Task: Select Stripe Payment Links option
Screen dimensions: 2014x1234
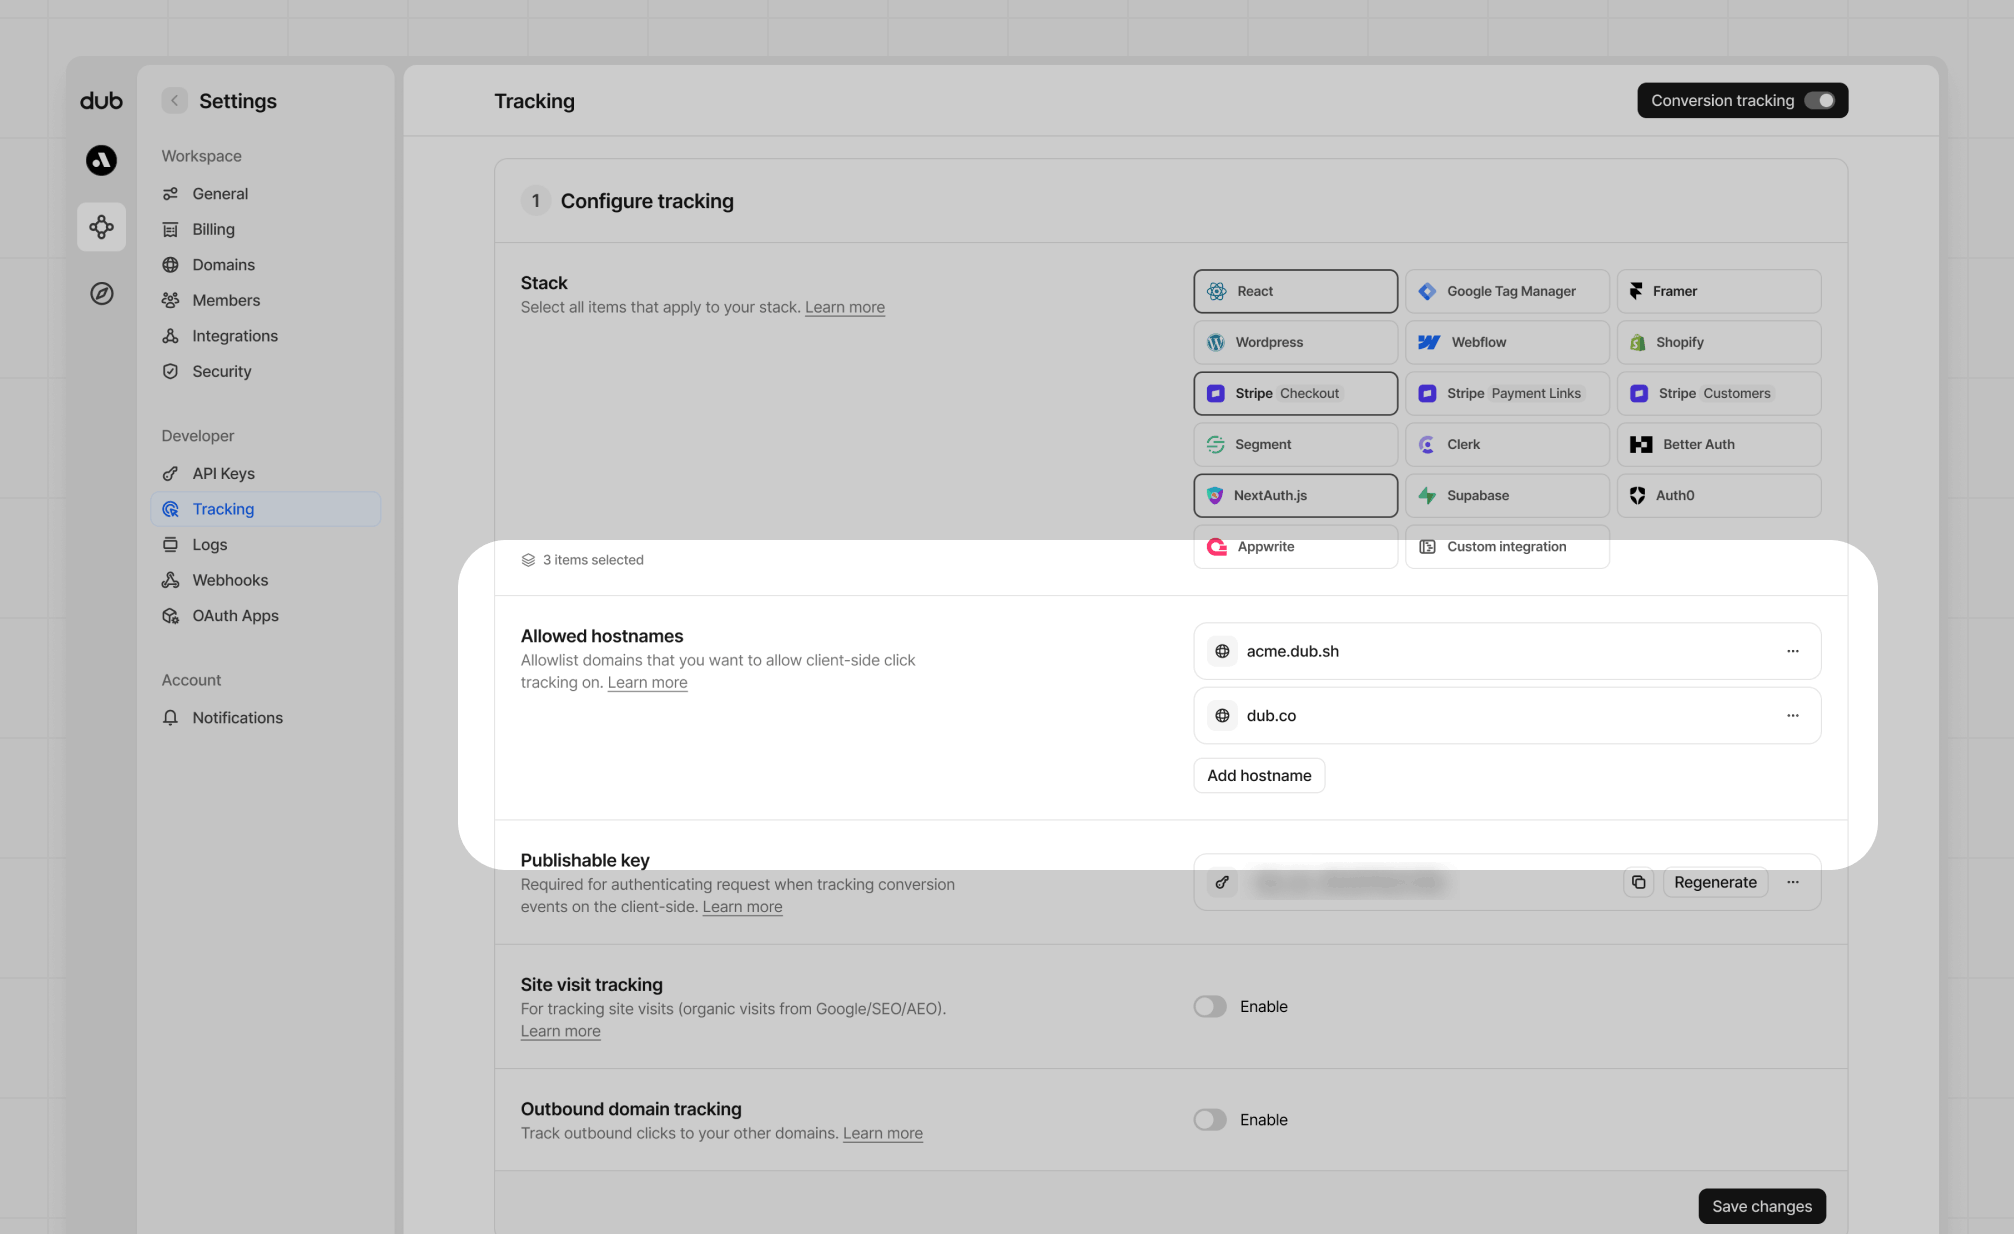Action: [1507, 393]
